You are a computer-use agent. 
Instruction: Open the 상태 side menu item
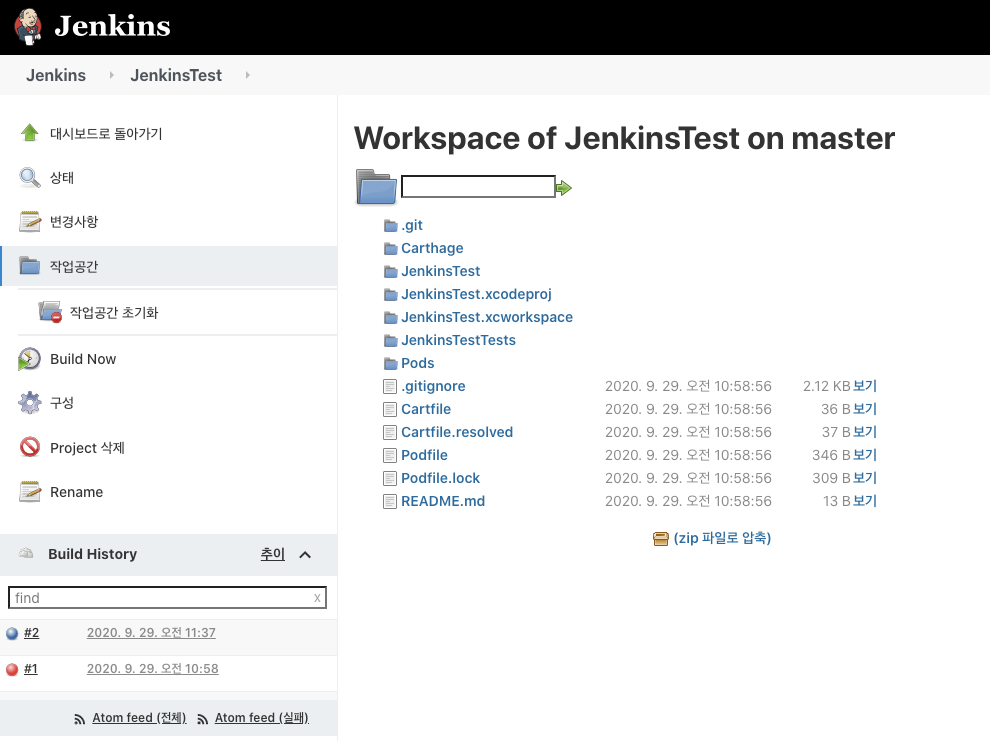(x=62, y=178)
